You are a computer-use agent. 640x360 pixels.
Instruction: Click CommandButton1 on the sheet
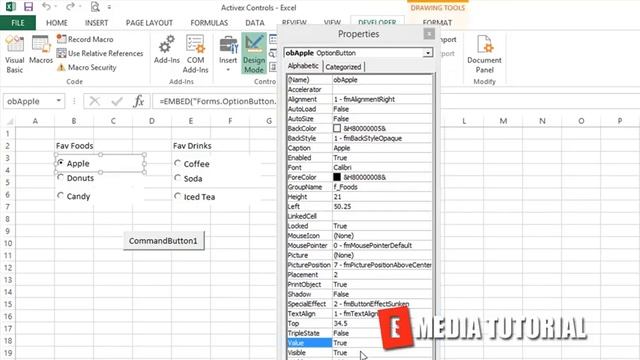(163, 241)
